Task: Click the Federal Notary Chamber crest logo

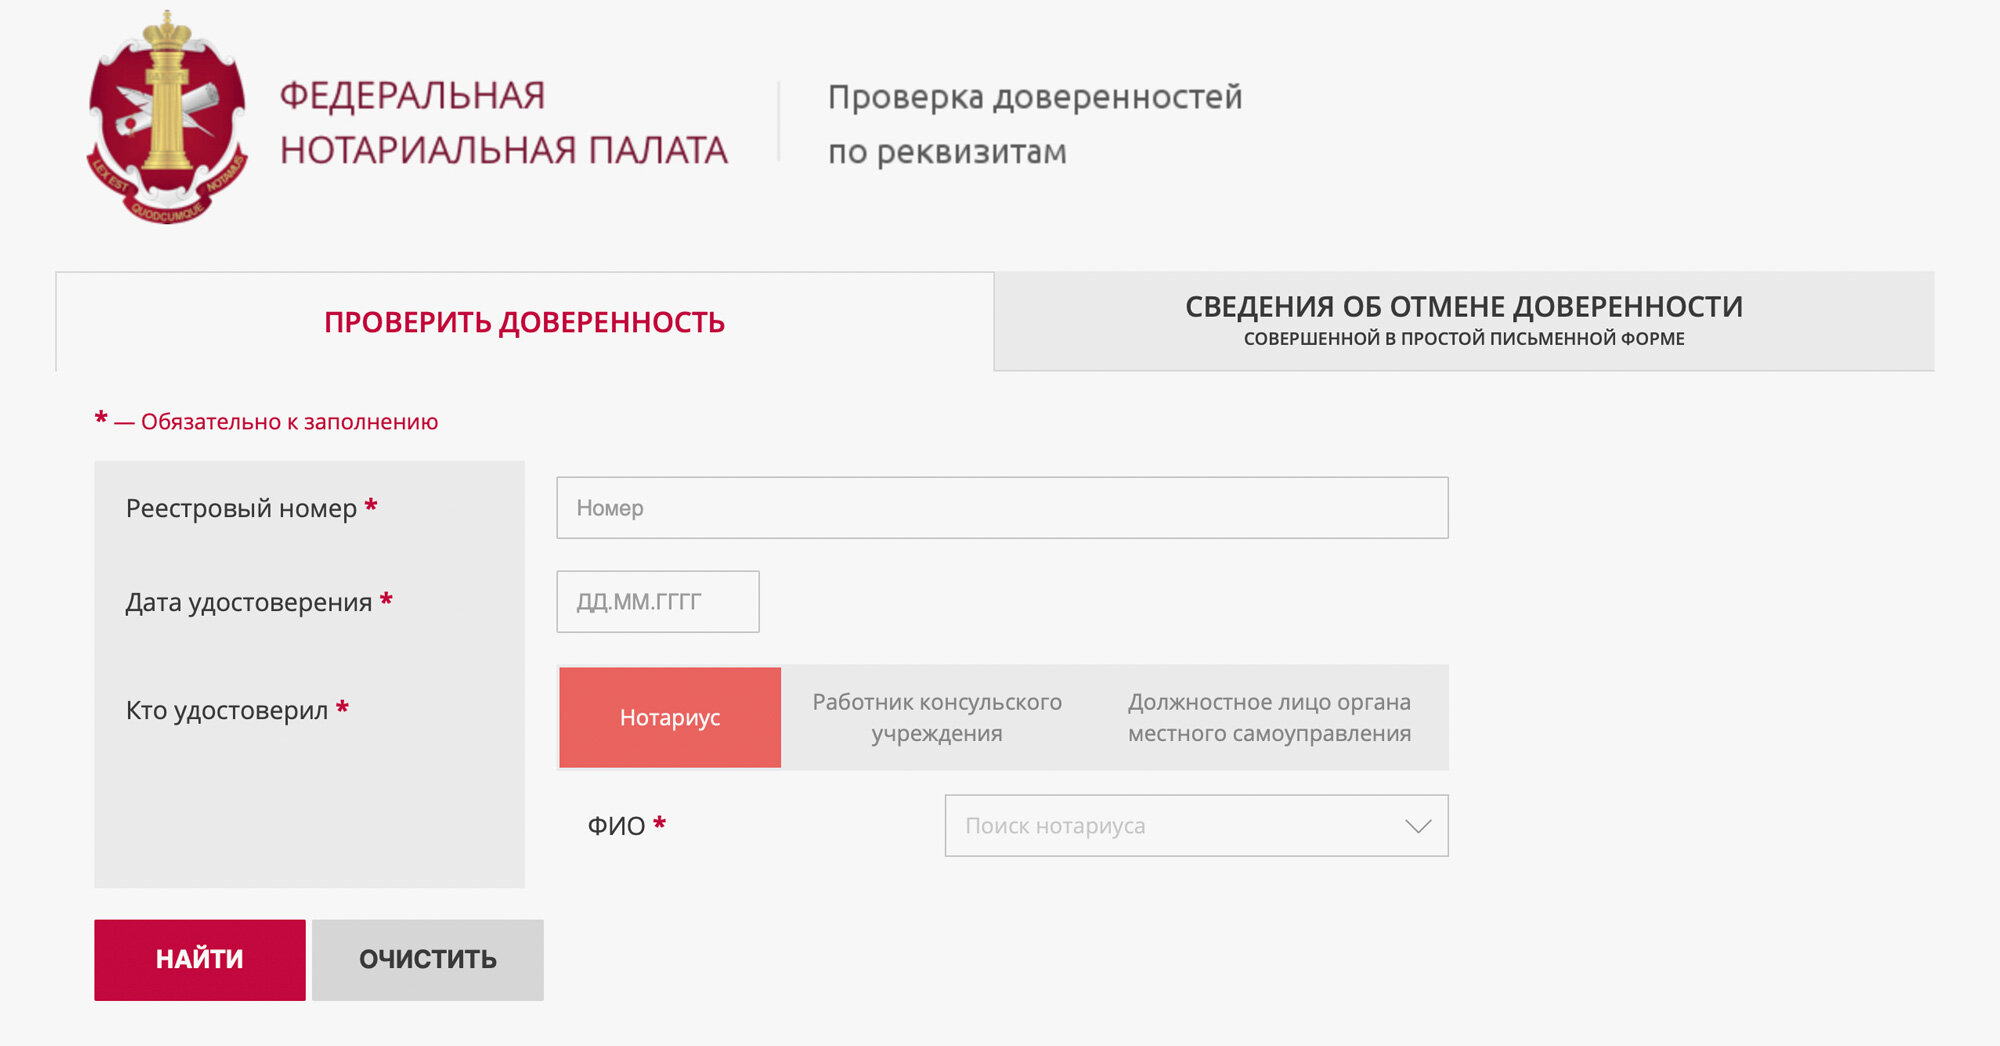Action: pos(167,118)
